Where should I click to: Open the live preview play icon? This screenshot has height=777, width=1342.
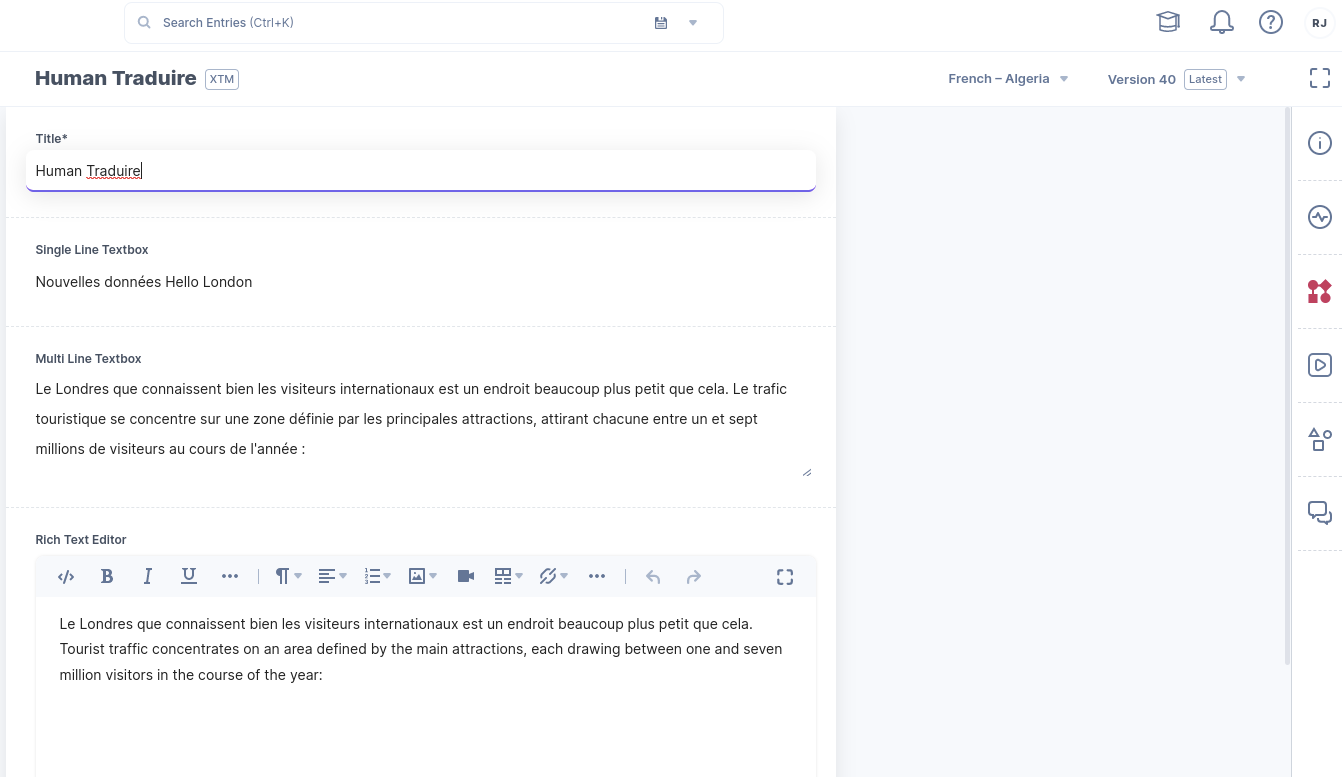[1320, 365]
